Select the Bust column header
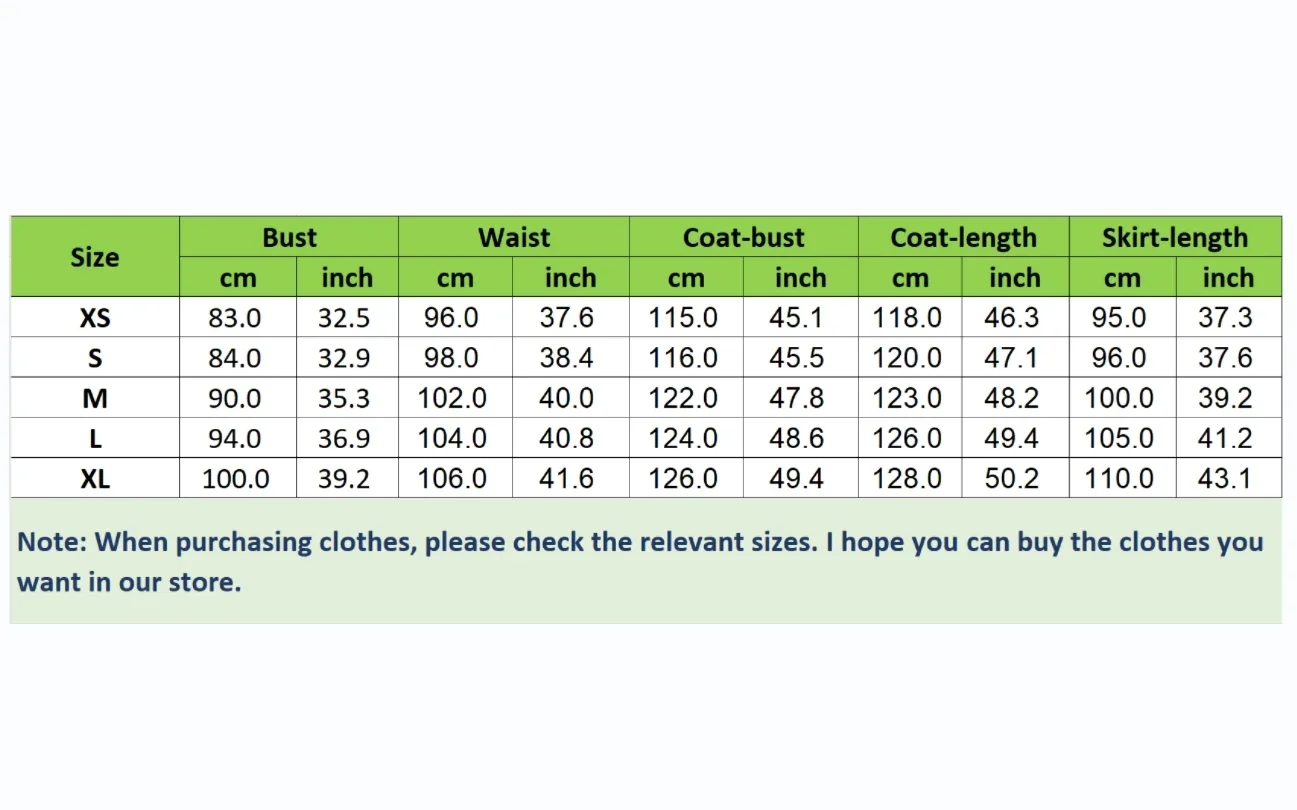Image resolution: width=1297 pixels, height=810 pixels. click(289, 237)
